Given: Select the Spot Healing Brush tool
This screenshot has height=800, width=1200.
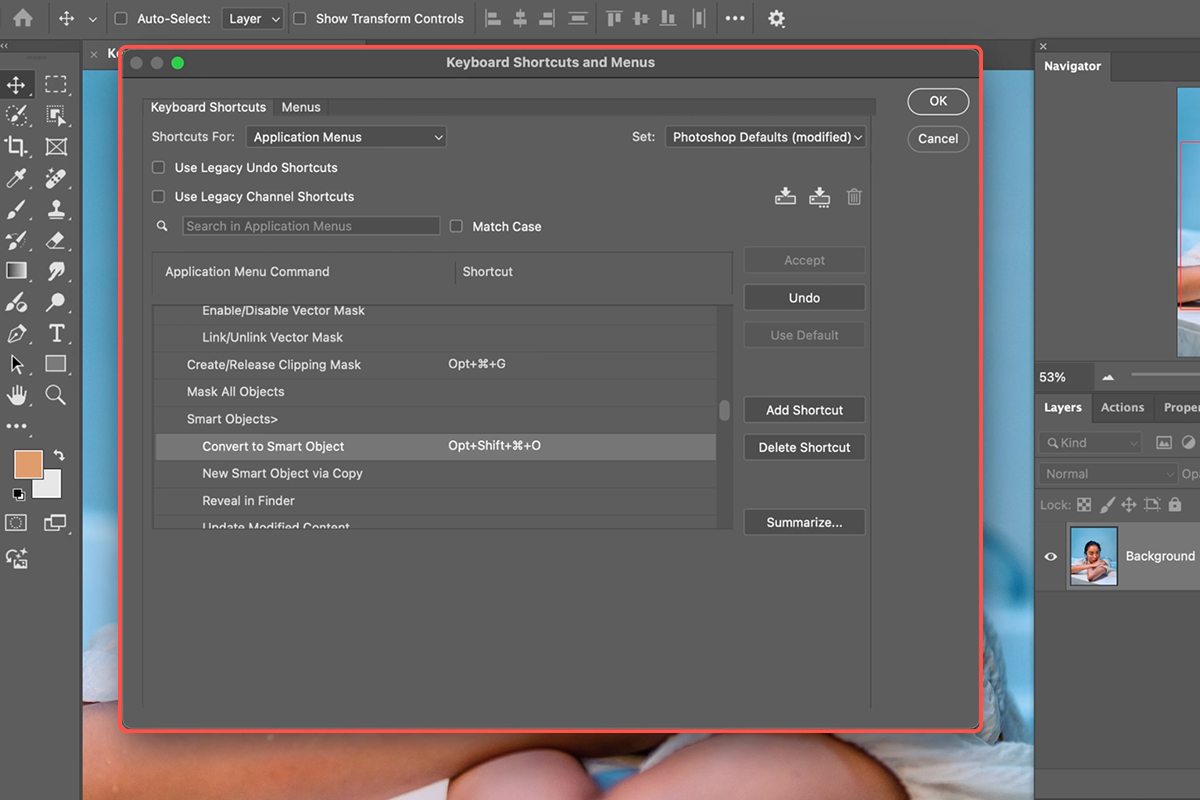Looking at the screenshot, I should coord(56,179).
